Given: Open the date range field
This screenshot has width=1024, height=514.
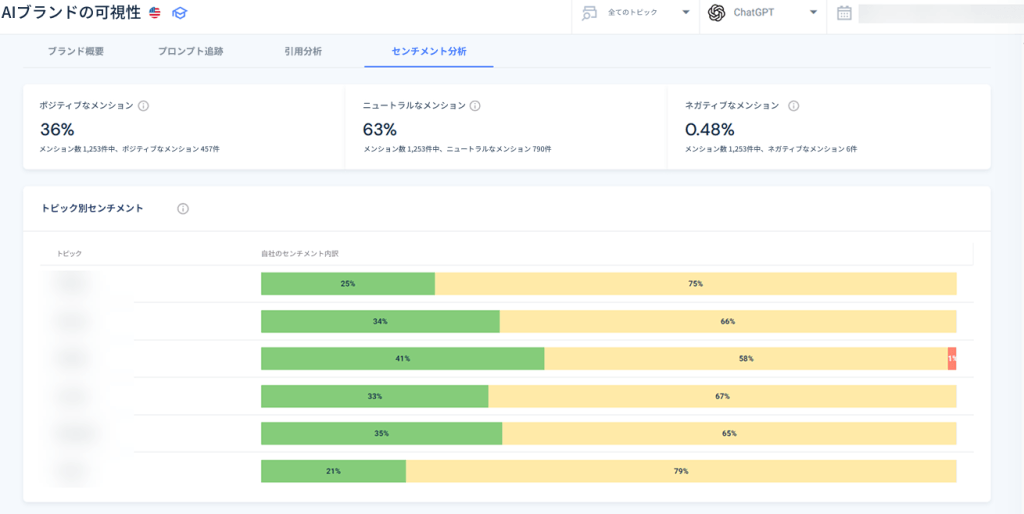Looking at the screenshot, I should [940, 13].
